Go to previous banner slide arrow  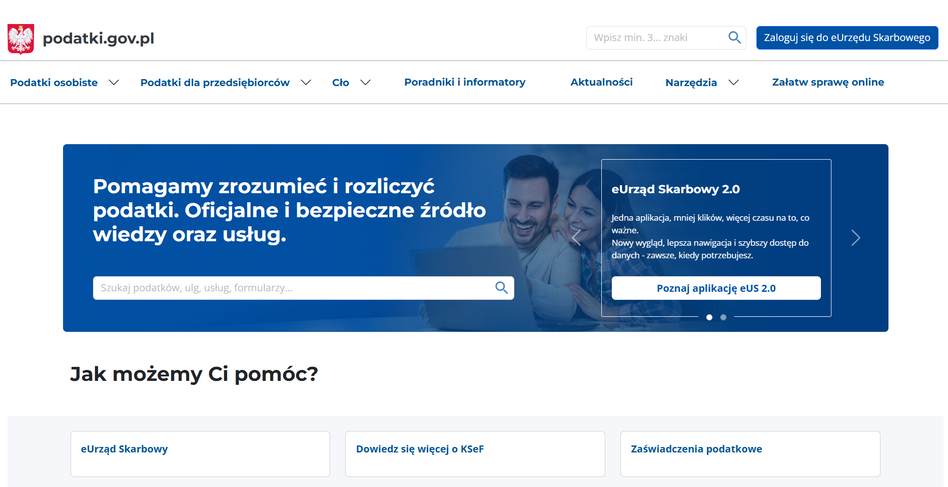576,238
